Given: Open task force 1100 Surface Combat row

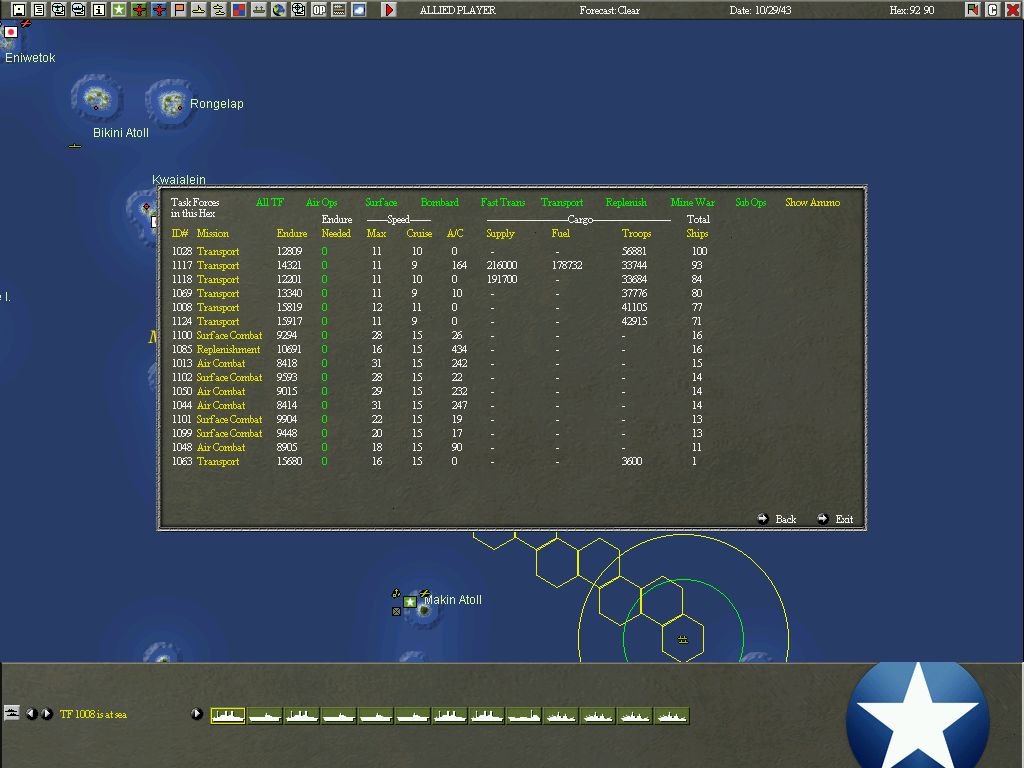Looking at the screenshot, I should [440, 335].
